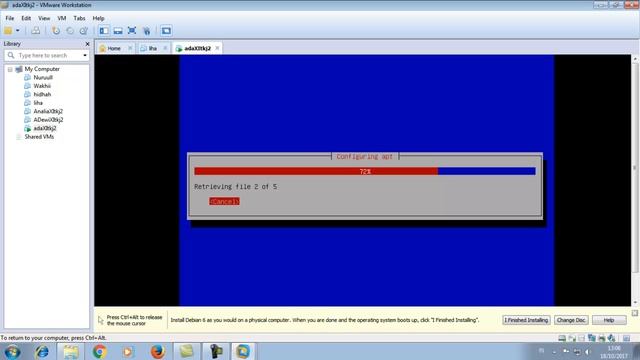
Task: Open the snapshot manager icon
Action: click(x=84, y=31)
